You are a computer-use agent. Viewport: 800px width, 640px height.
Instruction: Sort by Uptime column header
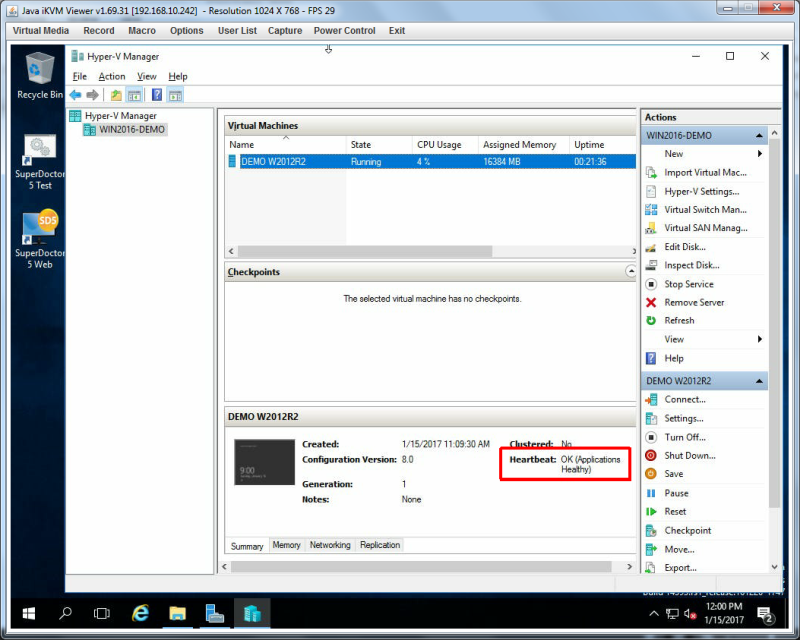tap(603, 145)
